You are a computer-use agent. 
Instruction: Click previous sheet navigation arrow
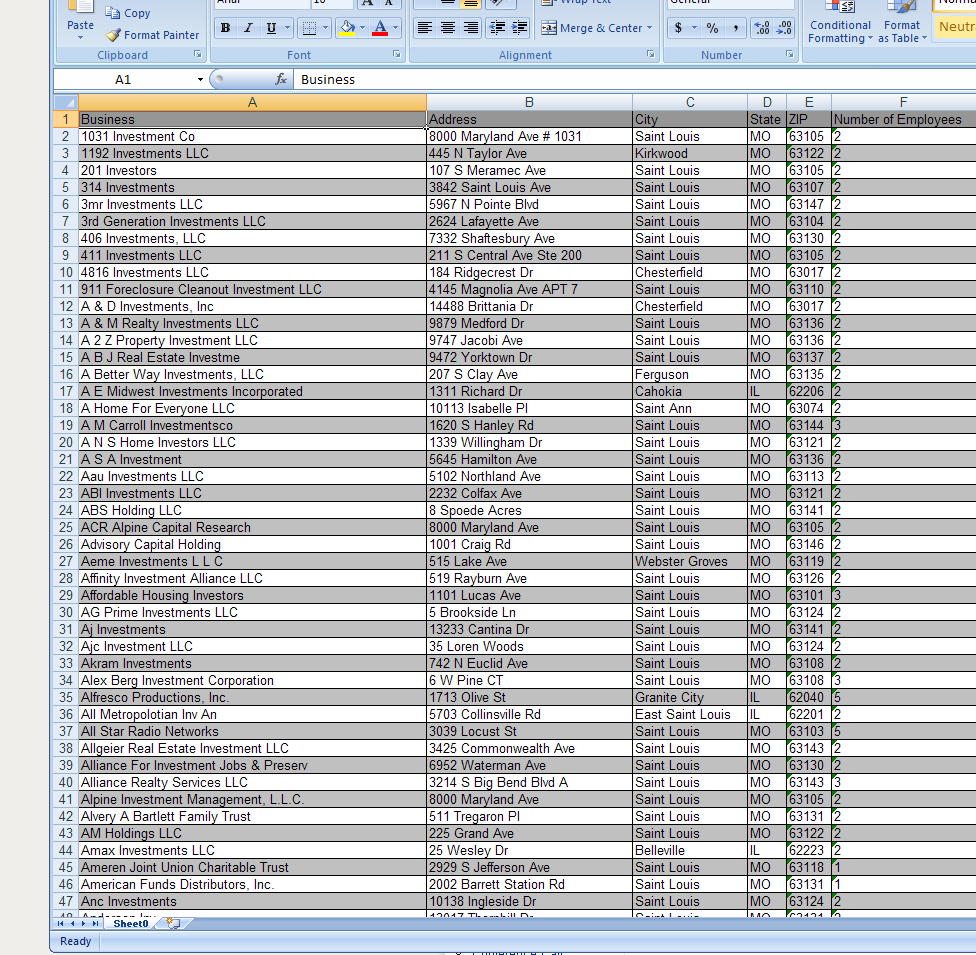(x=72, y=924)
